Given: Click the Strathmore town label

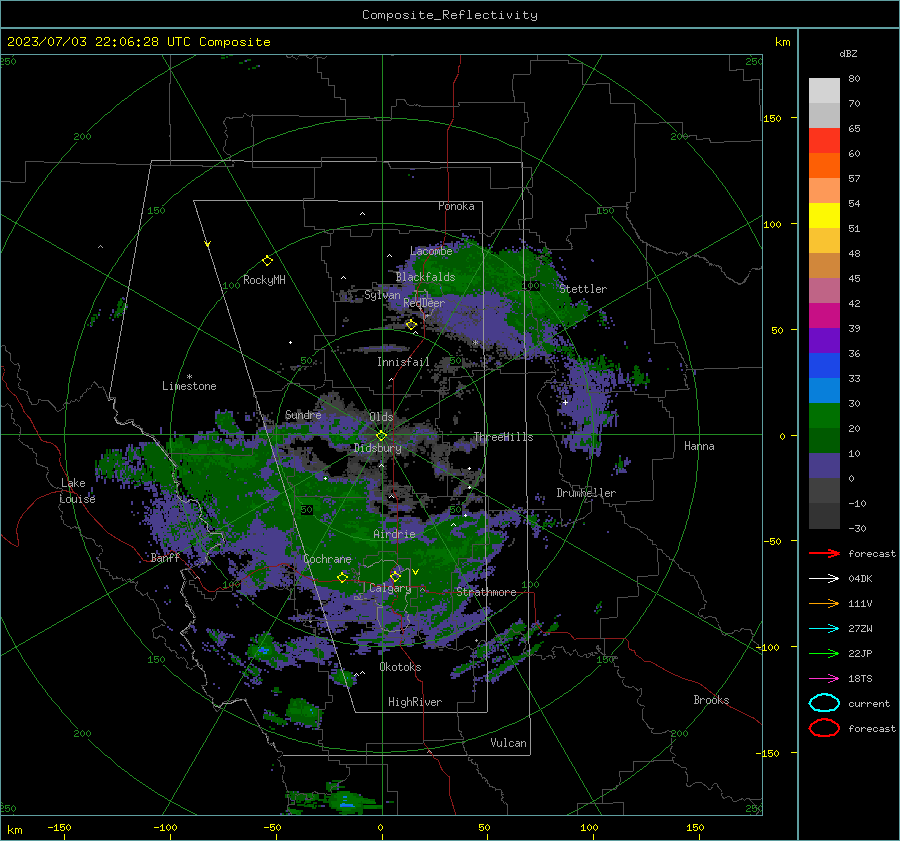Looking at the screenshot, I should click(x=486, y=592).
